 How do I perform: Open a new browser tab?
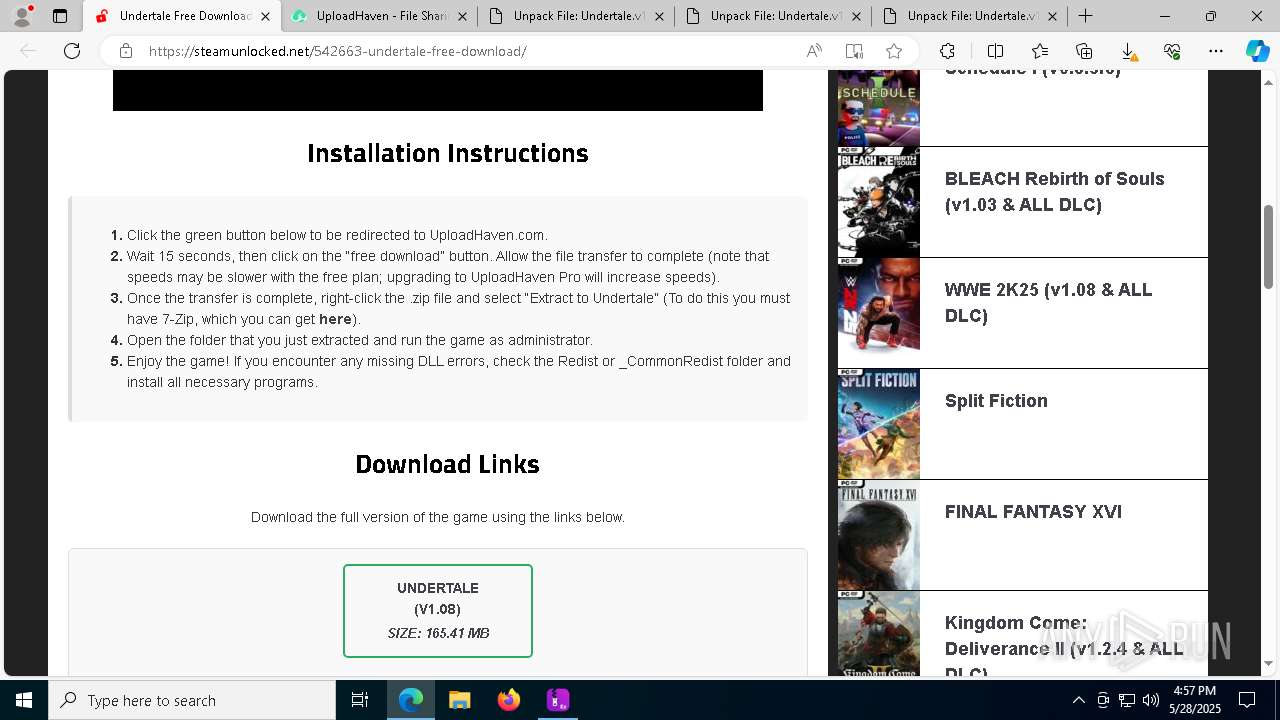[1085, 16]
